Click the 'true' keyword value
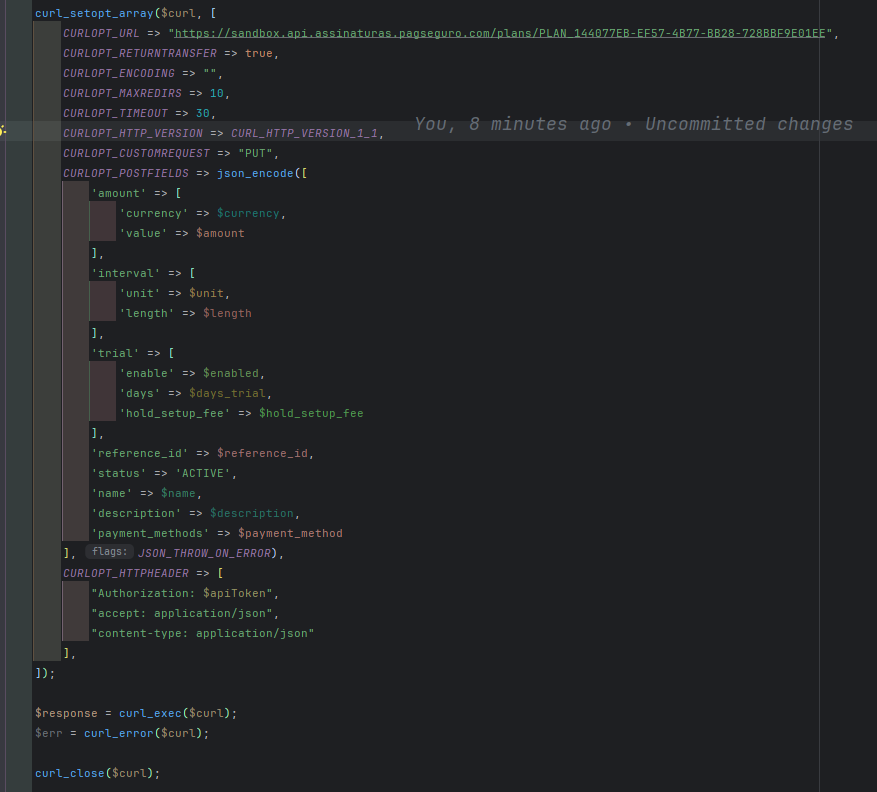Viewport: 877px width, 792px height. tap(258, 53)
